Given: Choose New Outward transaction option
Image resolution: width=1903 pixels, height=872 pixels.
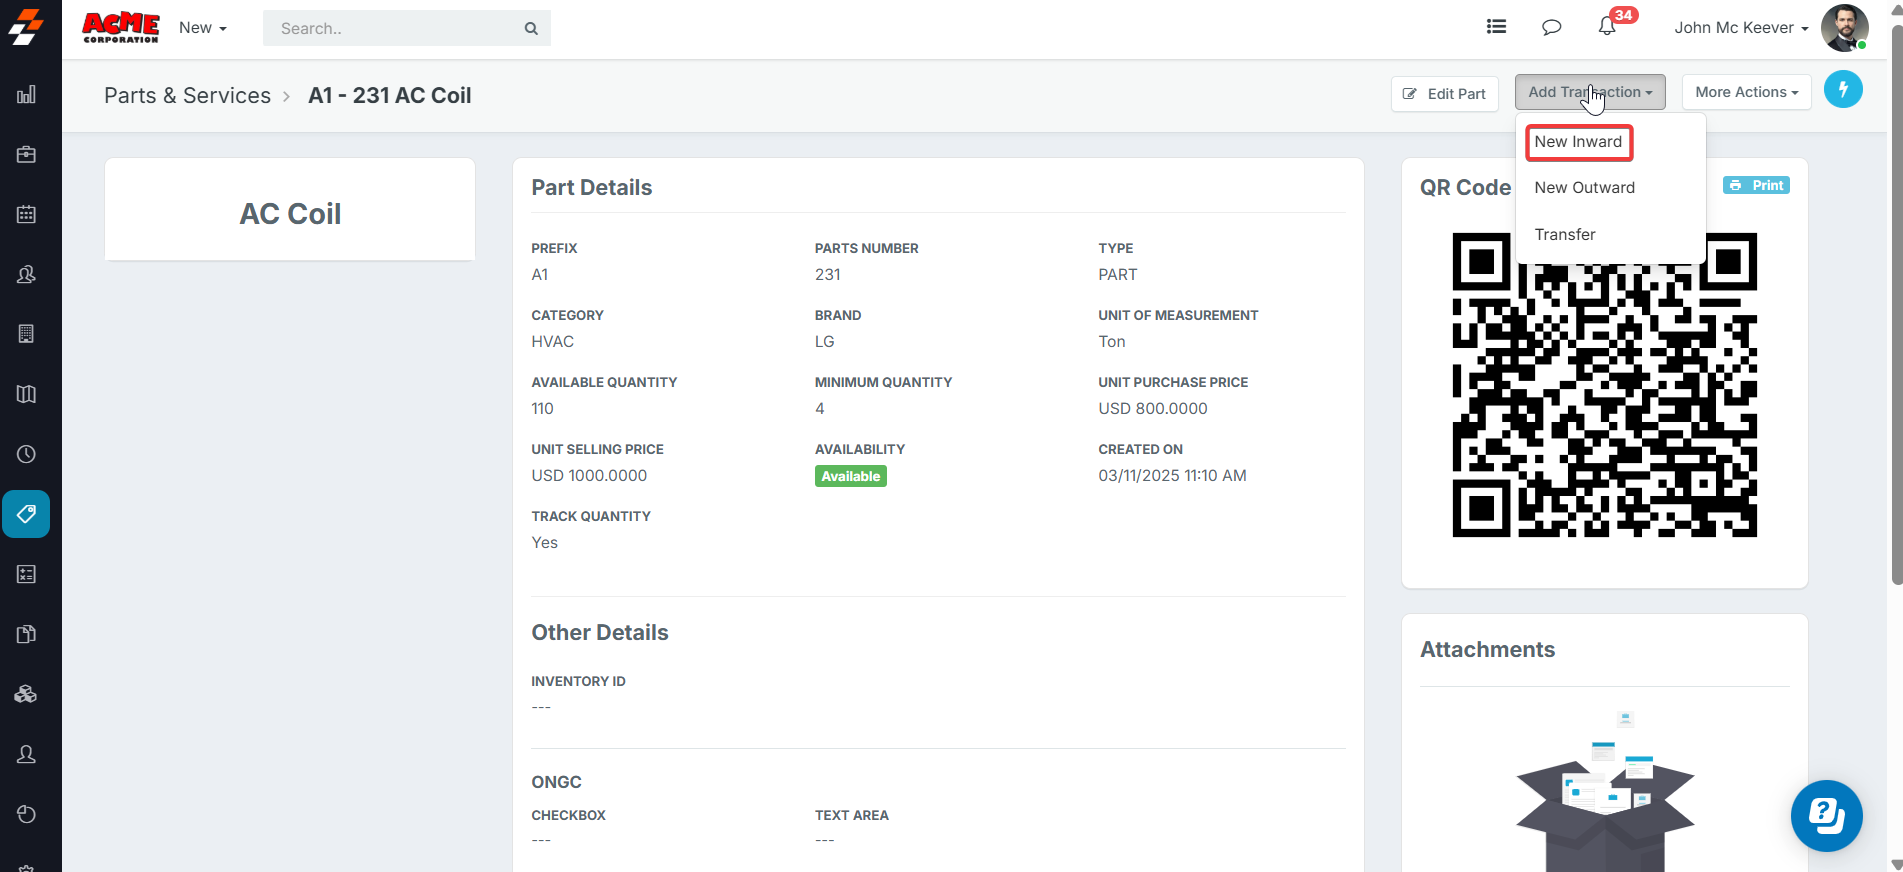Looking at the screenshot, I should coord(1584,188).
